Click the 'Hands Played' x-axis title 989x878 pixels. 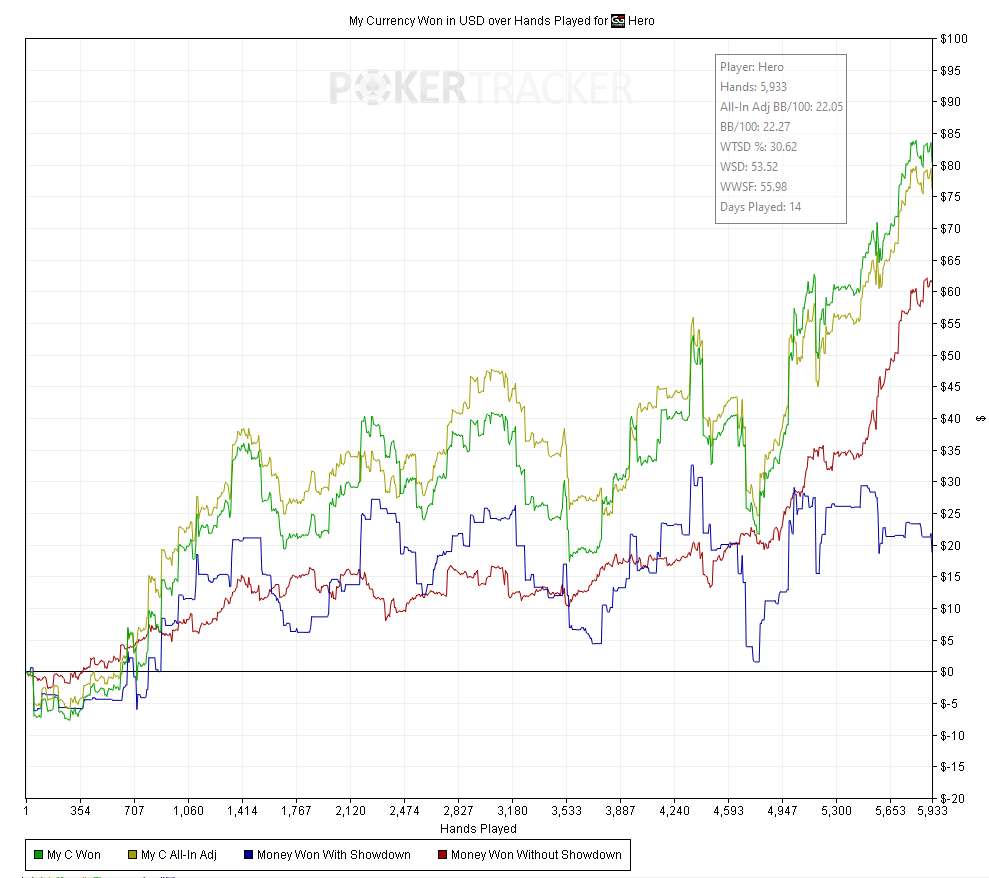click(x=478, y=829)
